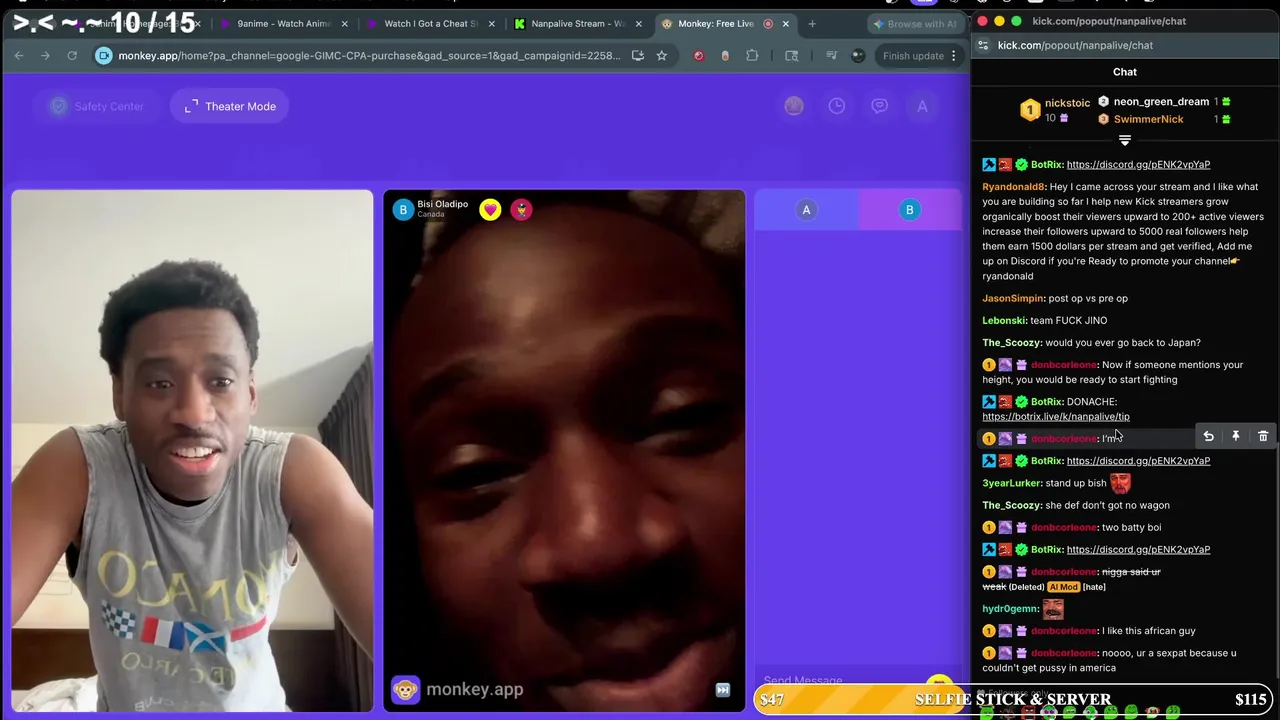Open the history clock icon in Monkey header
This screenshot has width=1280, height=720.
point(837,106)
